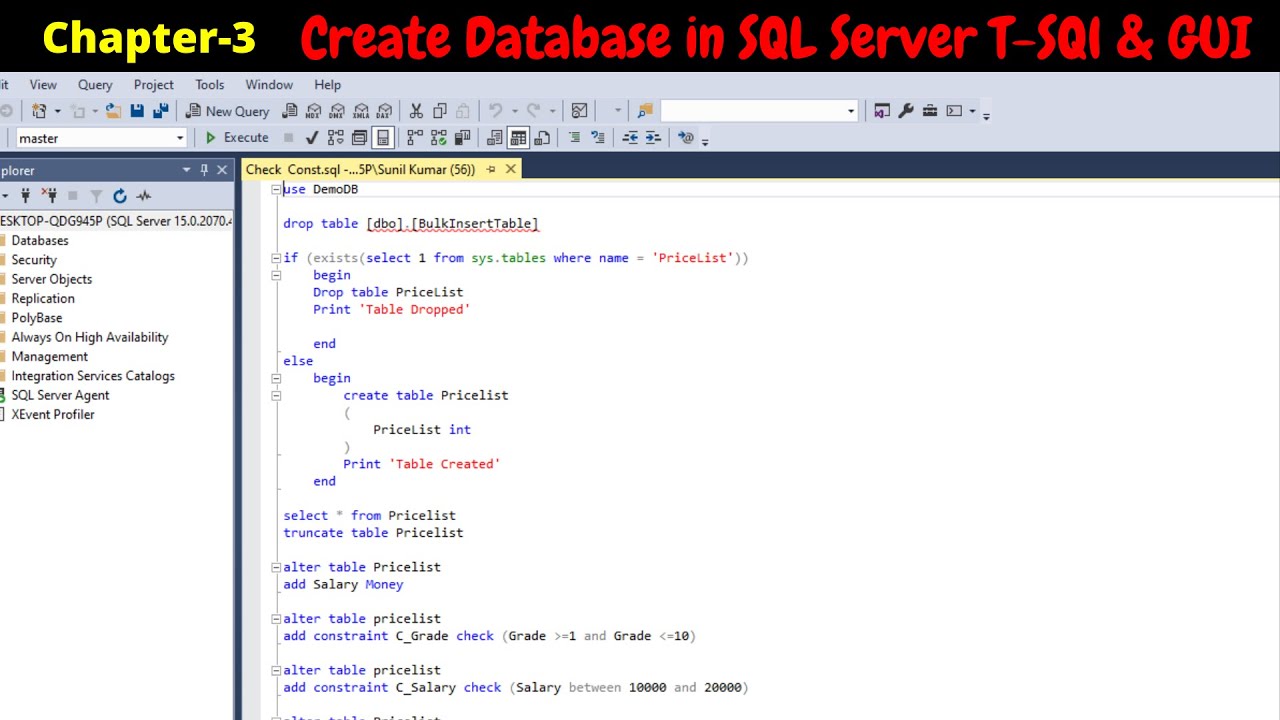This screenshot has height=720, width=1280.
Task: Click the New Query button
Action: tap(227, 111)
